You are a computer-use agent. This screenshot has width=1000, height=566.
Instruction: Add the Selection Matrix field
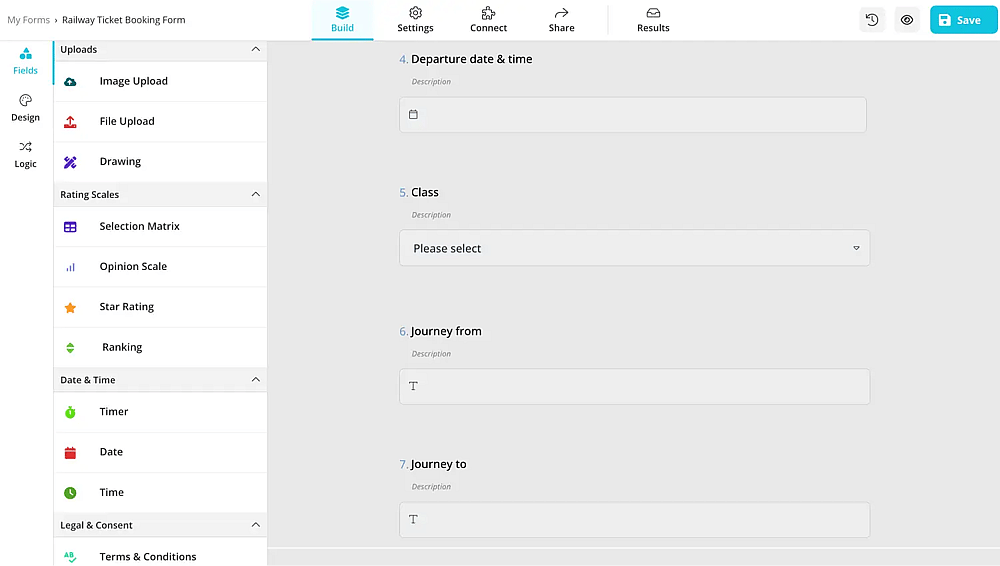point(161,227)
